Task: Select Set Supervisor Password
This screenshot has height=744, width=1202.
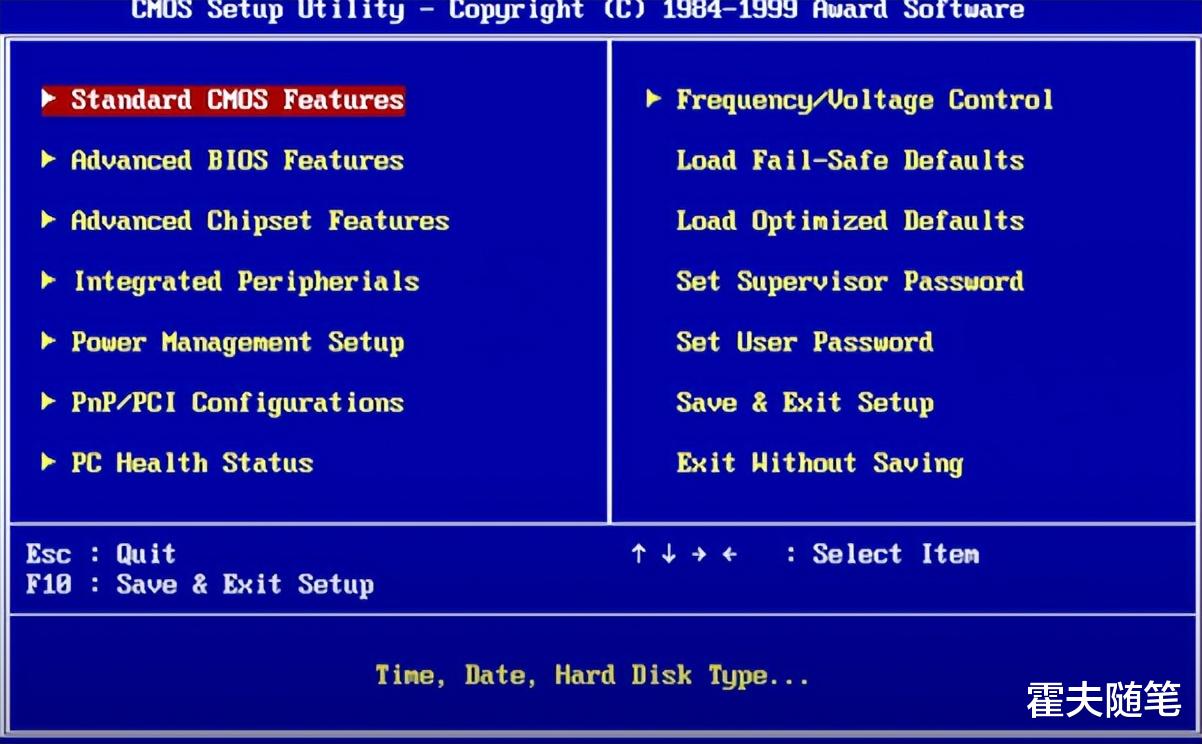Action: coord(850,282)
